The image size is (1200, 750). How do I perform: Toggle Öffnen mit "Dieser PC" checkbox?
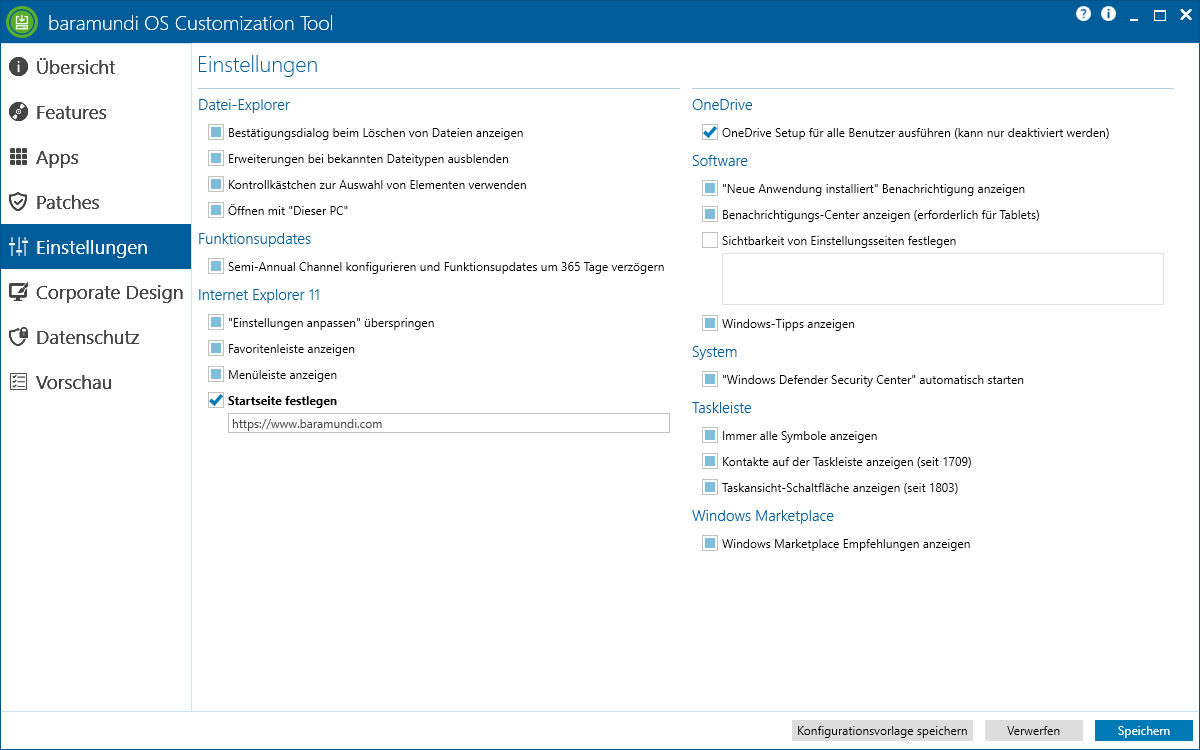point(215,210)
